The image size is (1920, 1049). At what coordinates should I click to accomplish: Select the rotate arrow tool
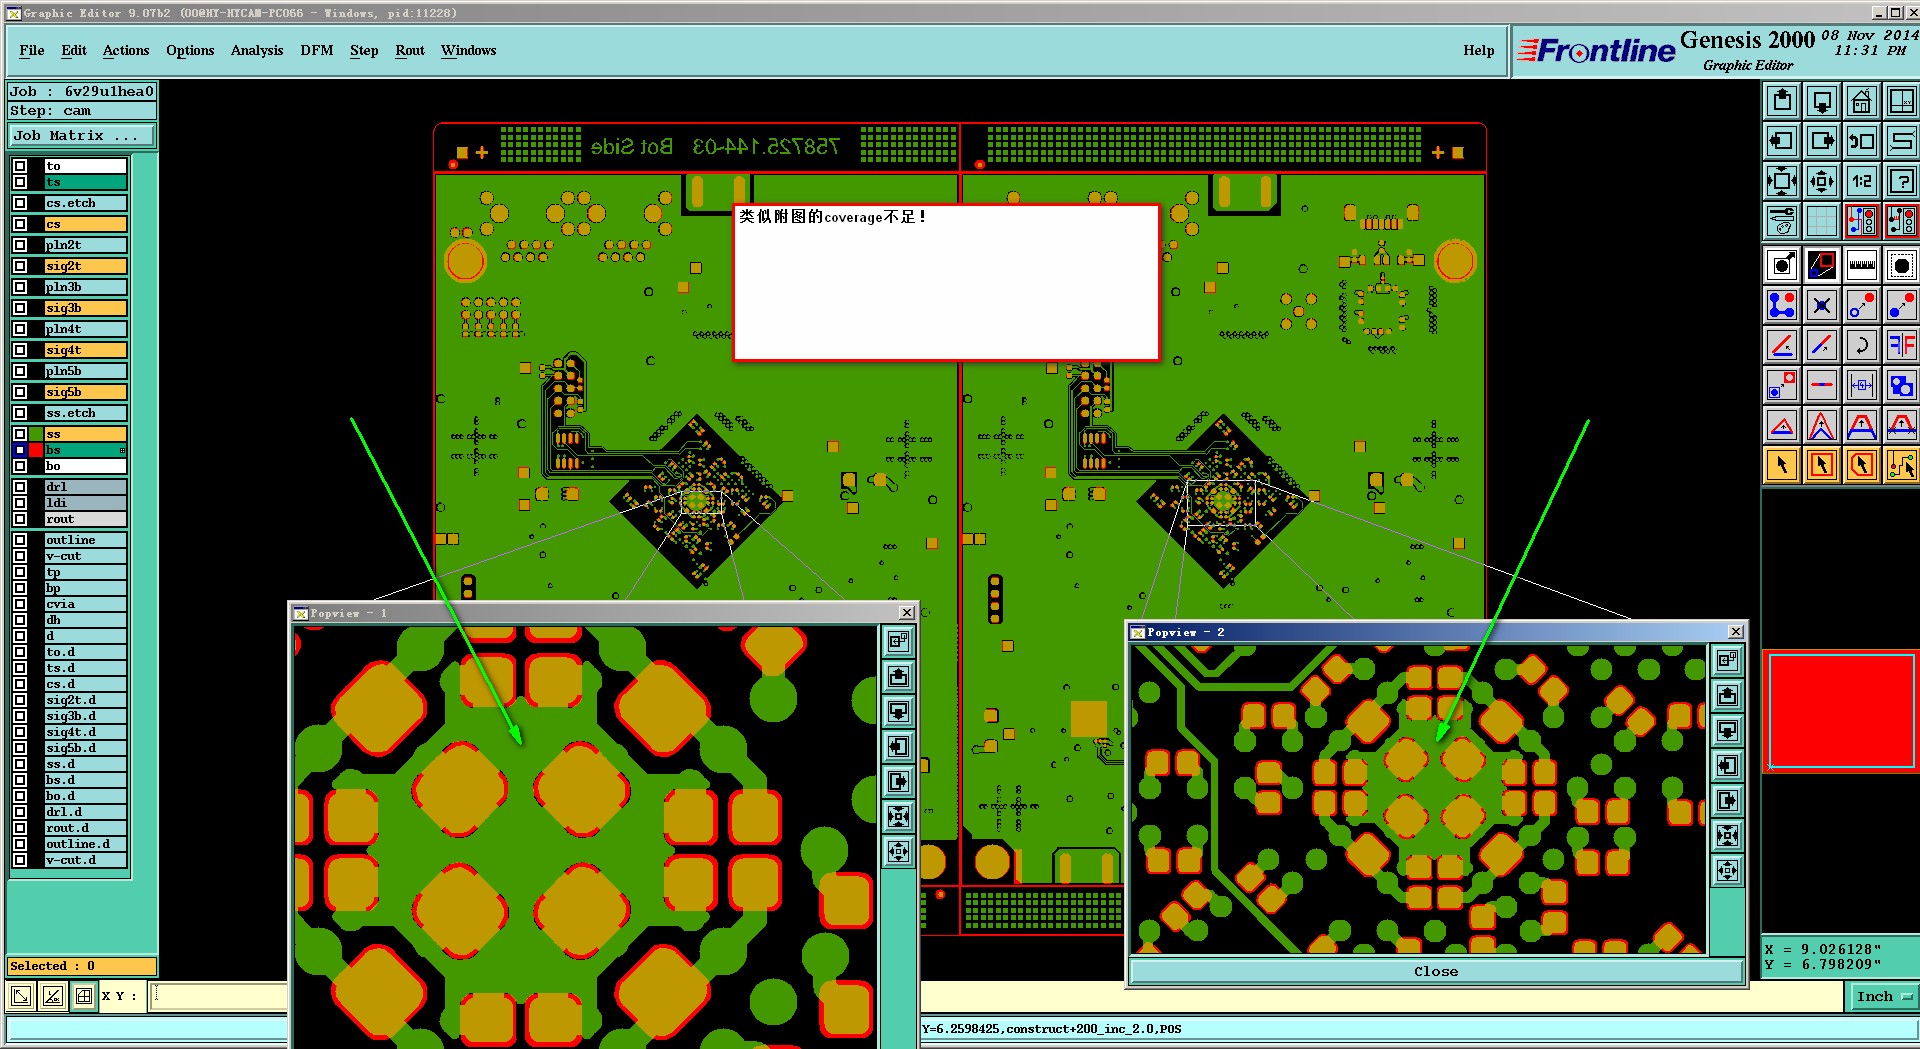point(1862,345)
